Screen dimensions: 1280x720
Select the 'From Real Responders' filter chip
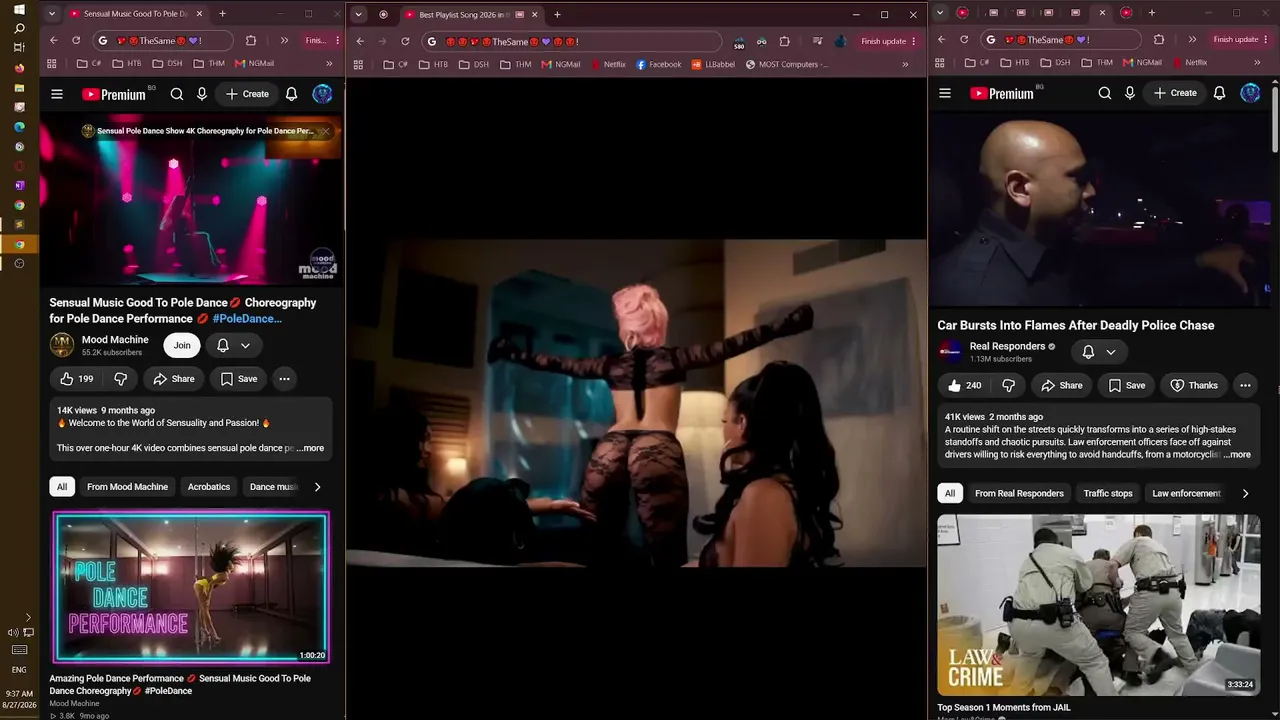1019,493
